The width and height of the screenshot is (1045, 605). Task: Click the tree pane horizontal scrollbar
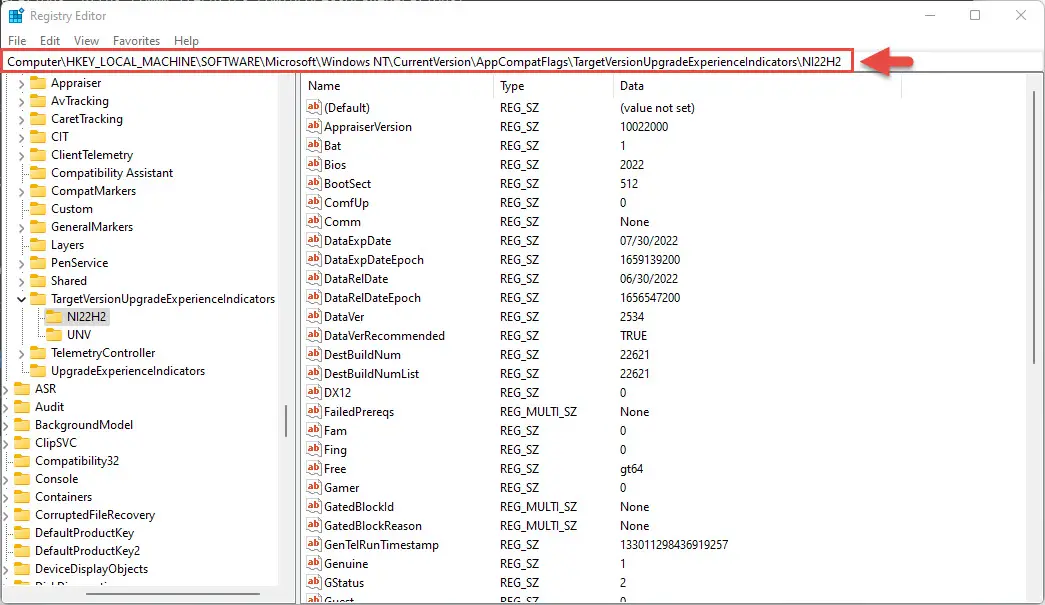[173, 594]
